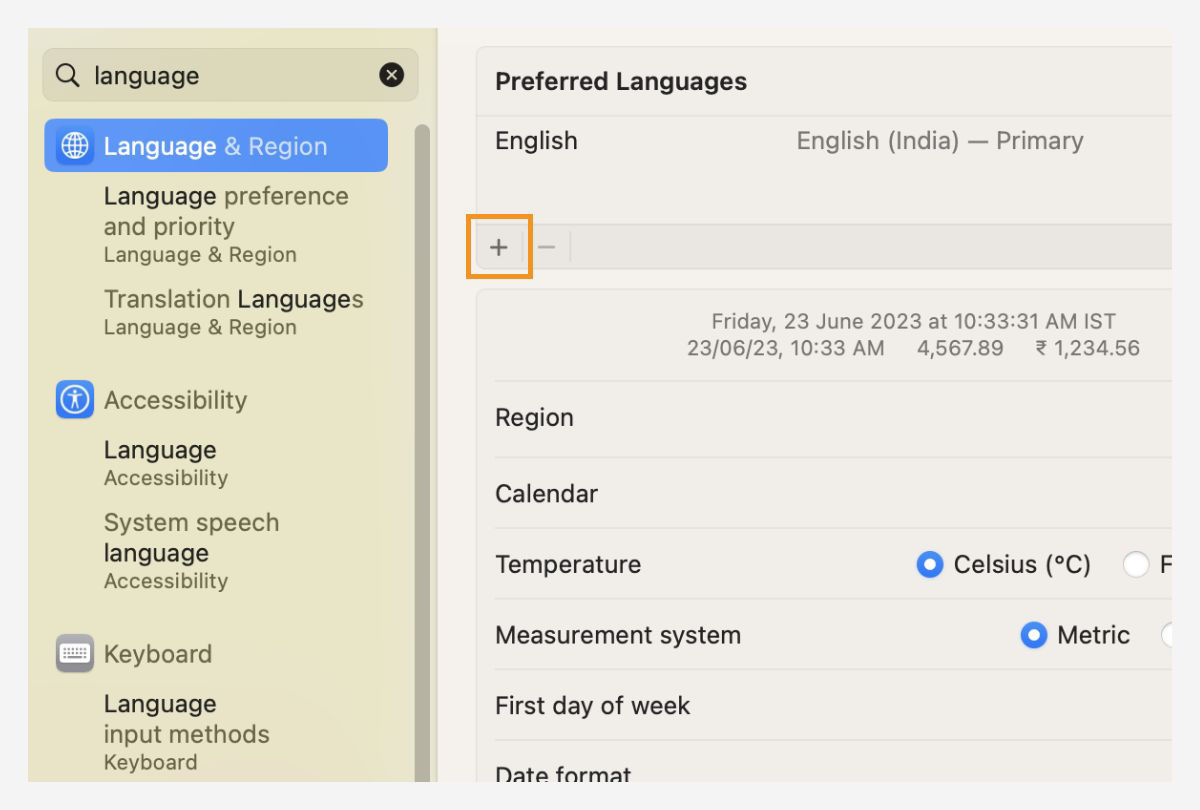Select the Metric measurement system

1035,635
